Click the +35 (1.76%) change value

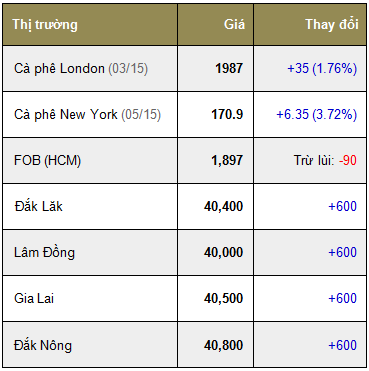point(322,68)
